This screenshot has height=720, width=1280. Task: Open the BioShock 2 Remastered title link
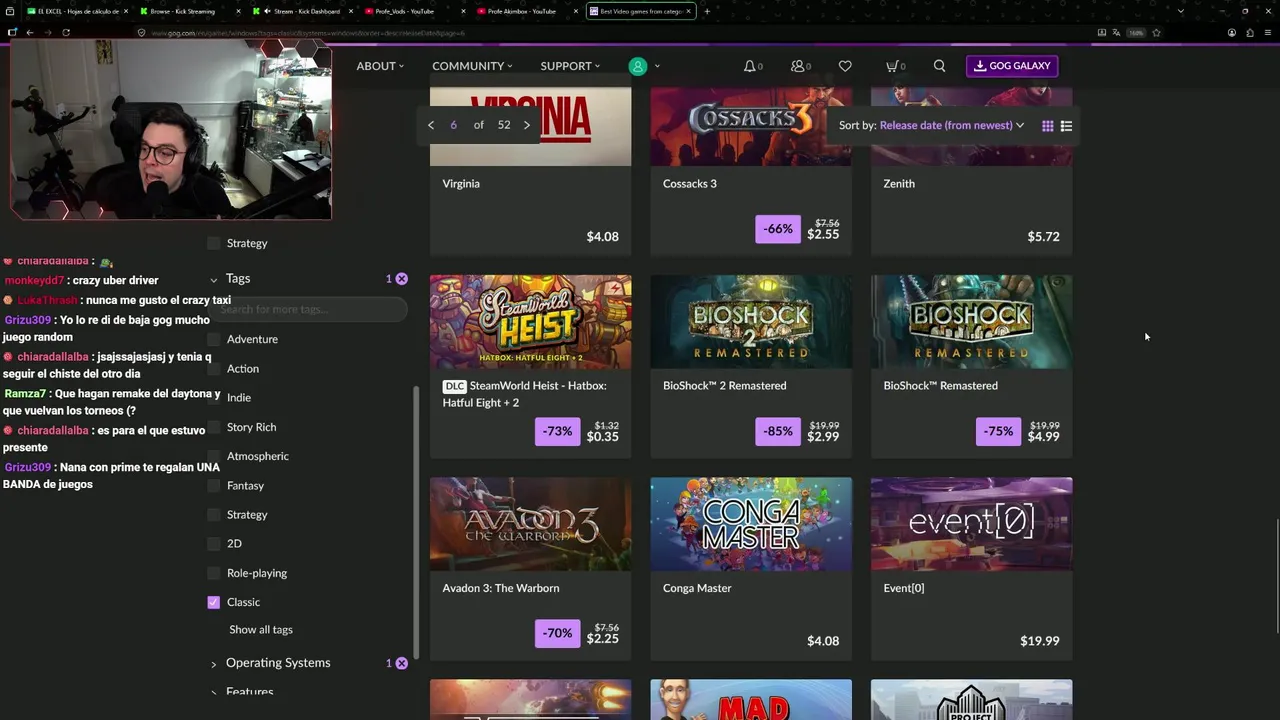[x=725, y=386]
